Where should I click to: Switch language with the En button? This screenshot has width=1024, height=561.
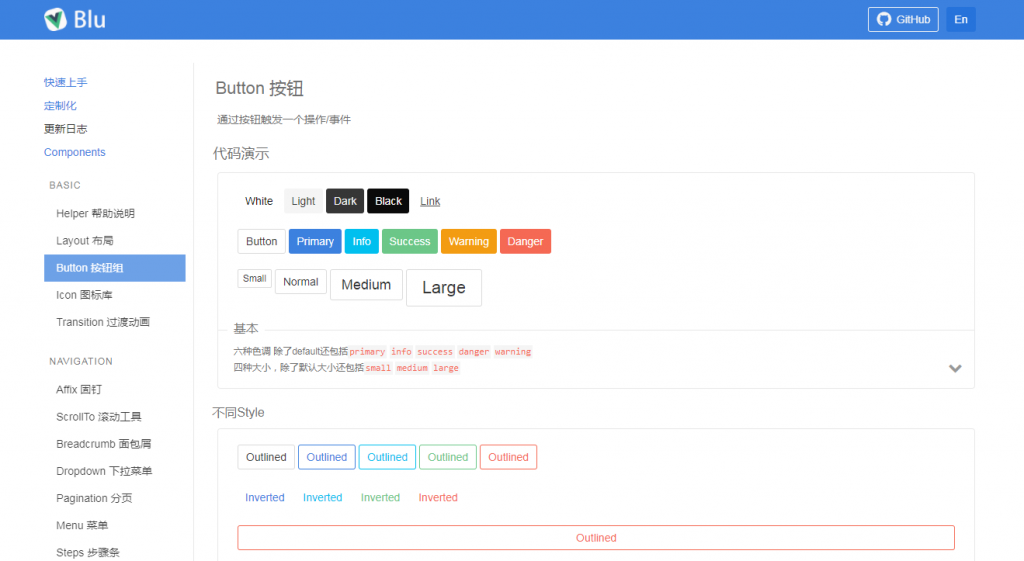[x=960, y=20]
